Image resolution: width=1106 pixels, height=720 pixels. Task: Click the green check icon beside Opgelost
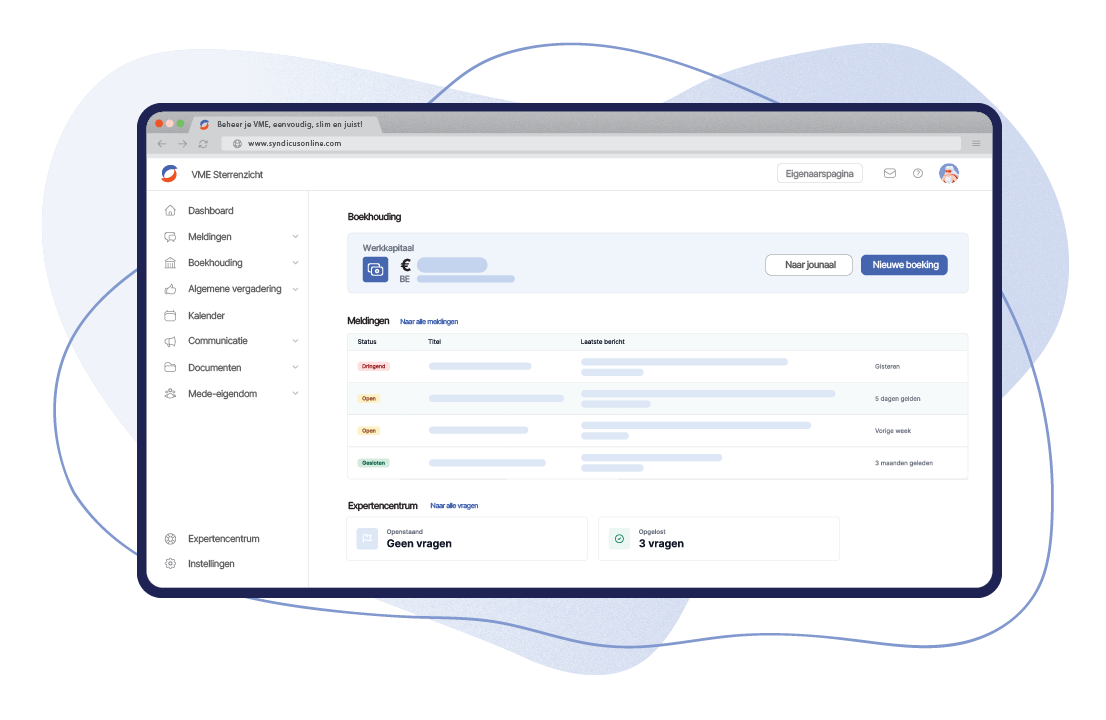(x=619, y=539)
